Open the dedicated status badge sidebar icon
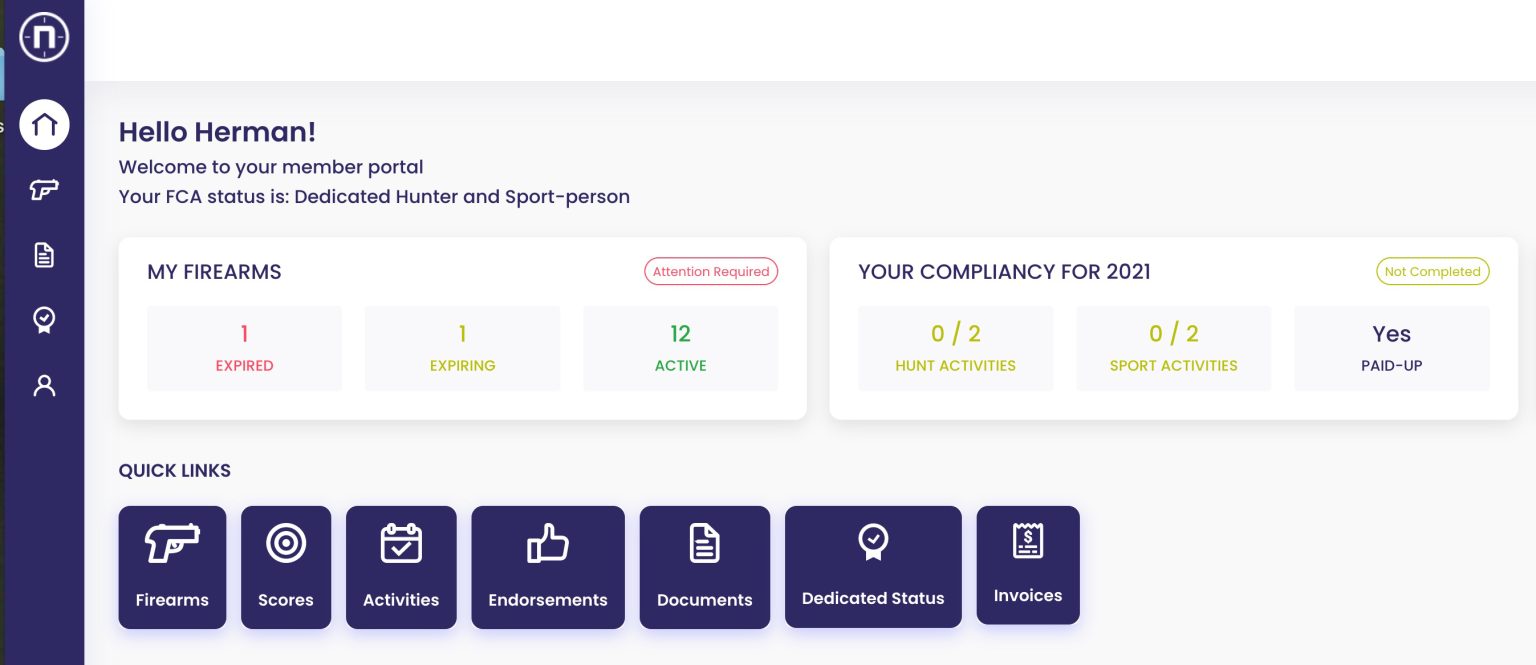The width and height of the screenshot is (1536, 665). pyautogui.click(x=44, y=320)
